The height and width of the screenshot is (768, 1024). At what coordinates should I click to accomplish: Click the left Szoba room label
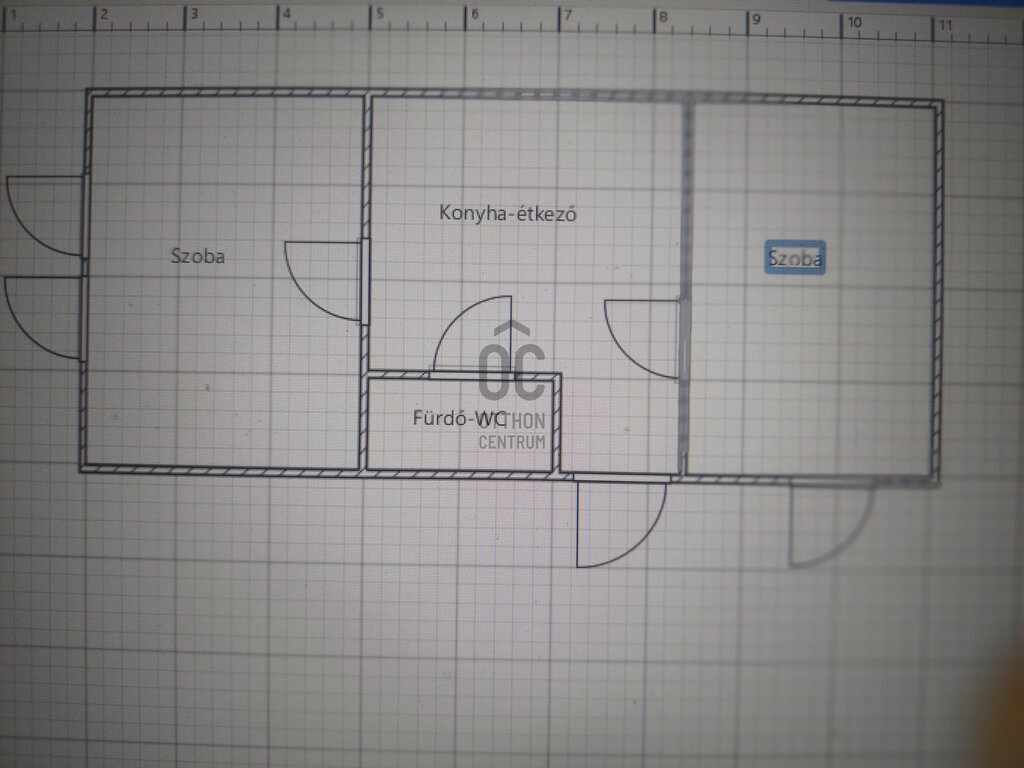pyautogui.click(x=198, y=255)
